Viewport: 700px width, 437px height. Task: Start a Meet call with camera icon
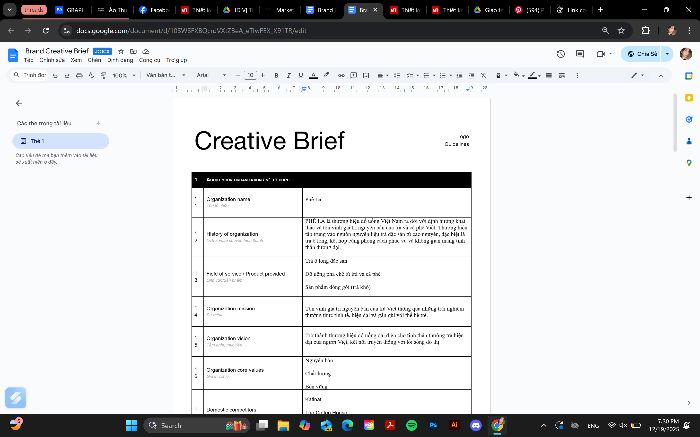[601, 54]
